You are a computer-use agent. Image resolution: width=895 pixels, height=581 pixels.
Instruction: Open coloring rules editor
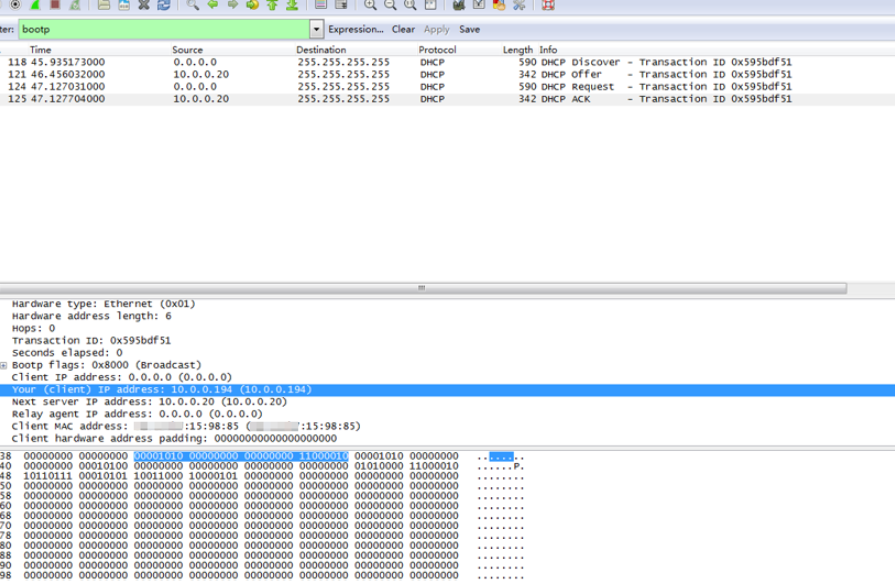[499, 5]
